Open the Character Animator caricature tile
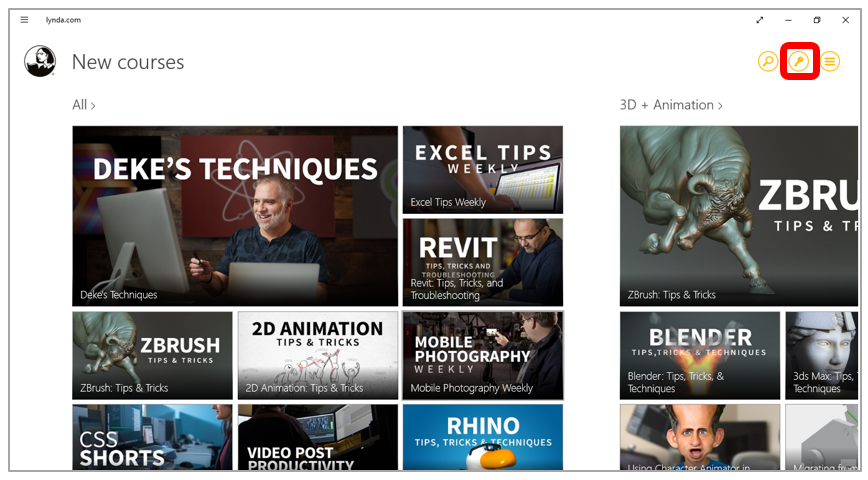Screen dimensions: 868x480 click(x=700, y=437)
